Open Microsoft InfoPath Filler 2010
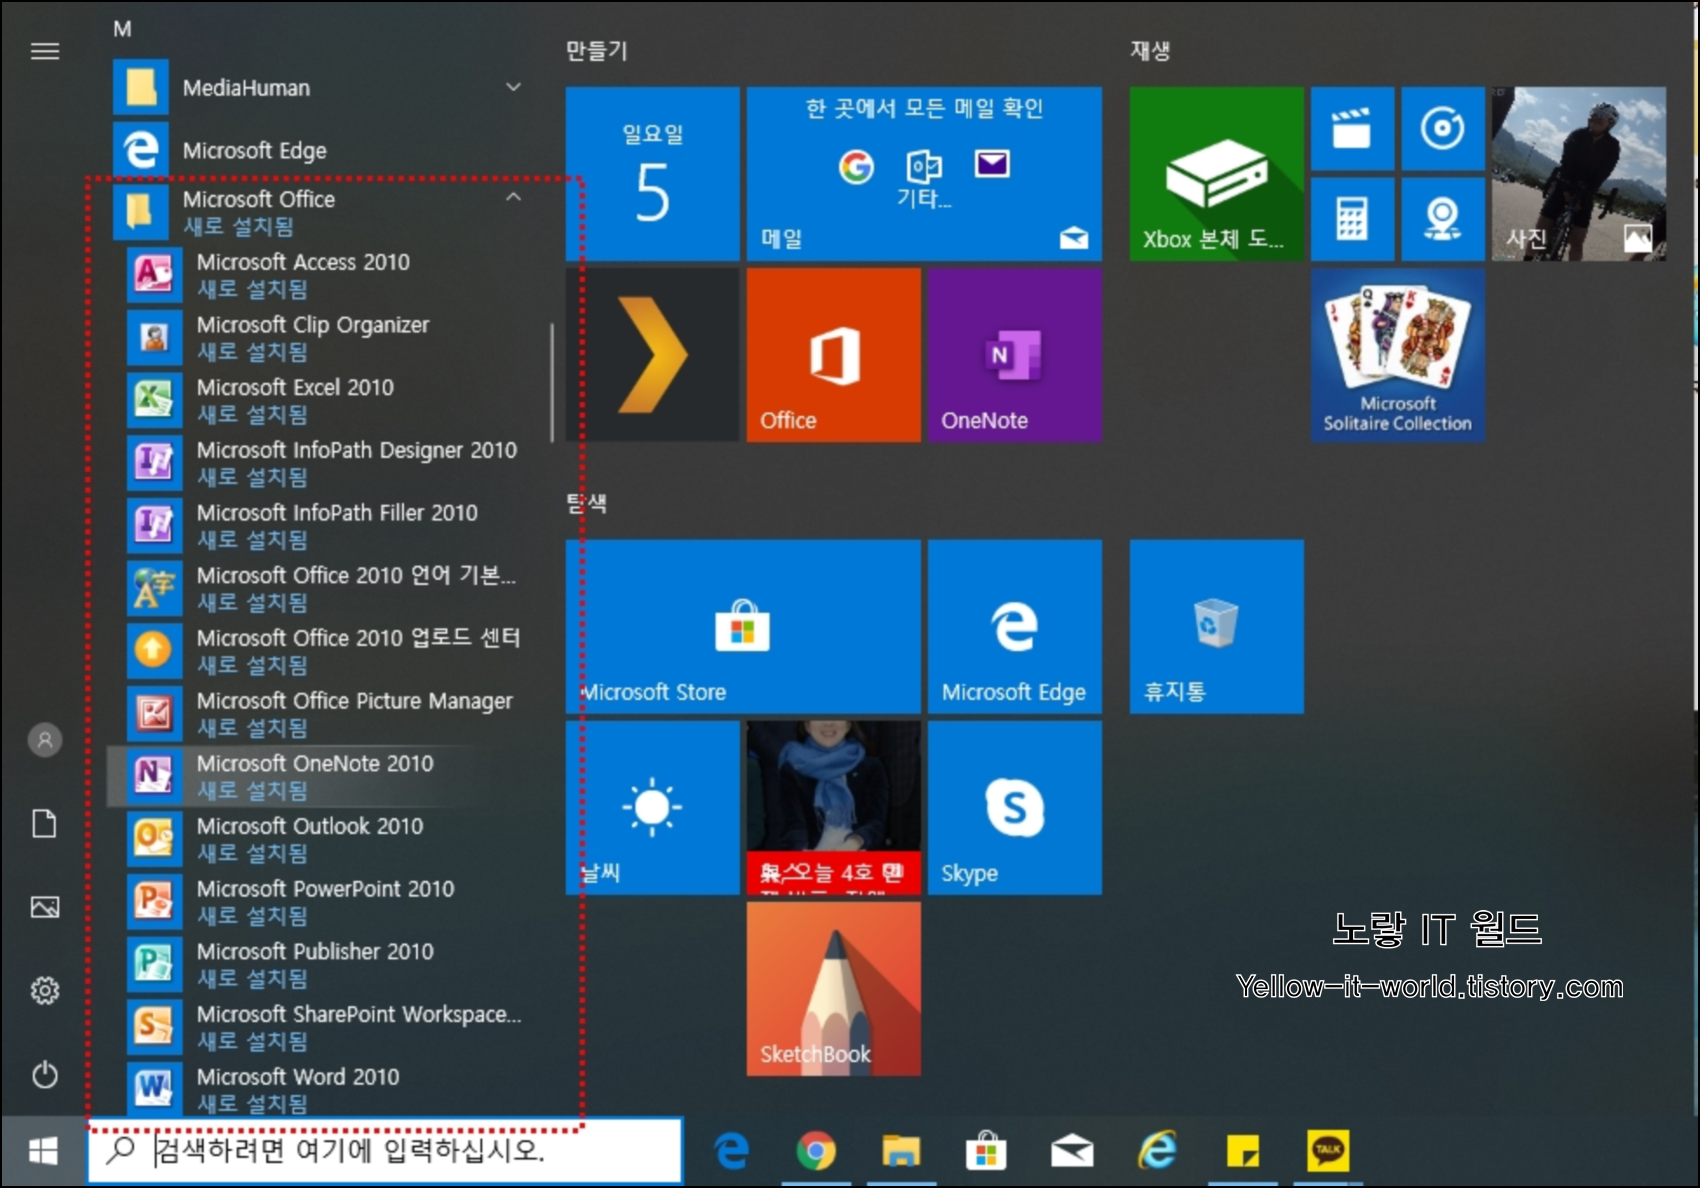 coord(320,525)
